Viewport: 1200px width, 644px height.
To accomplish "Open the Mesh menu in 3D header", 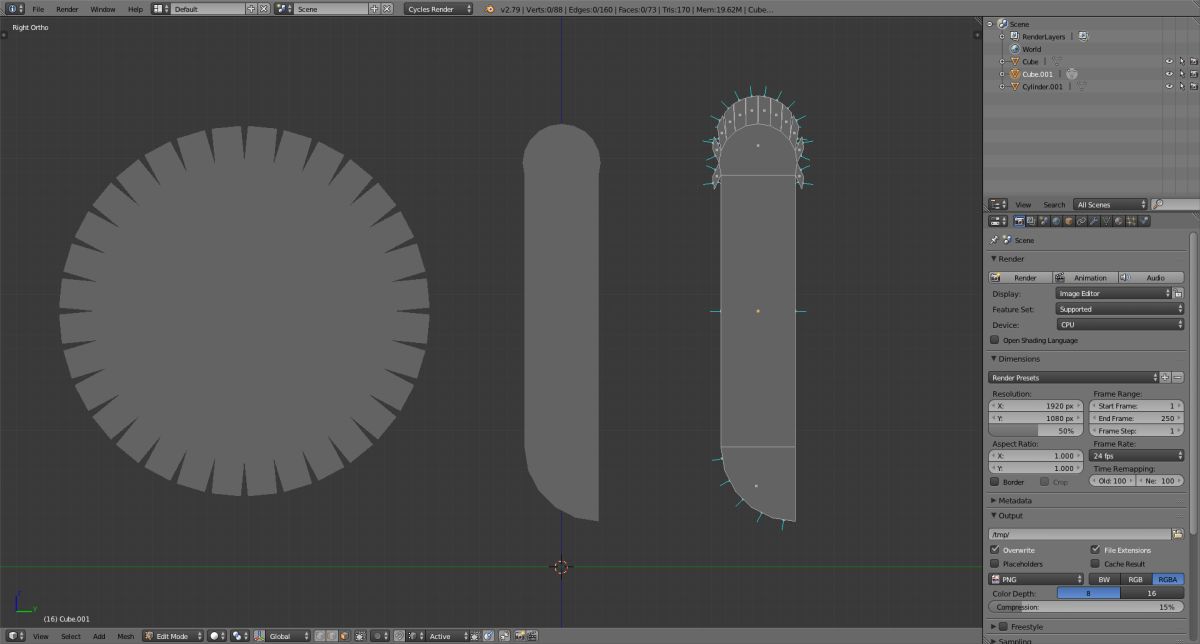I will click(x=125, y=636).
